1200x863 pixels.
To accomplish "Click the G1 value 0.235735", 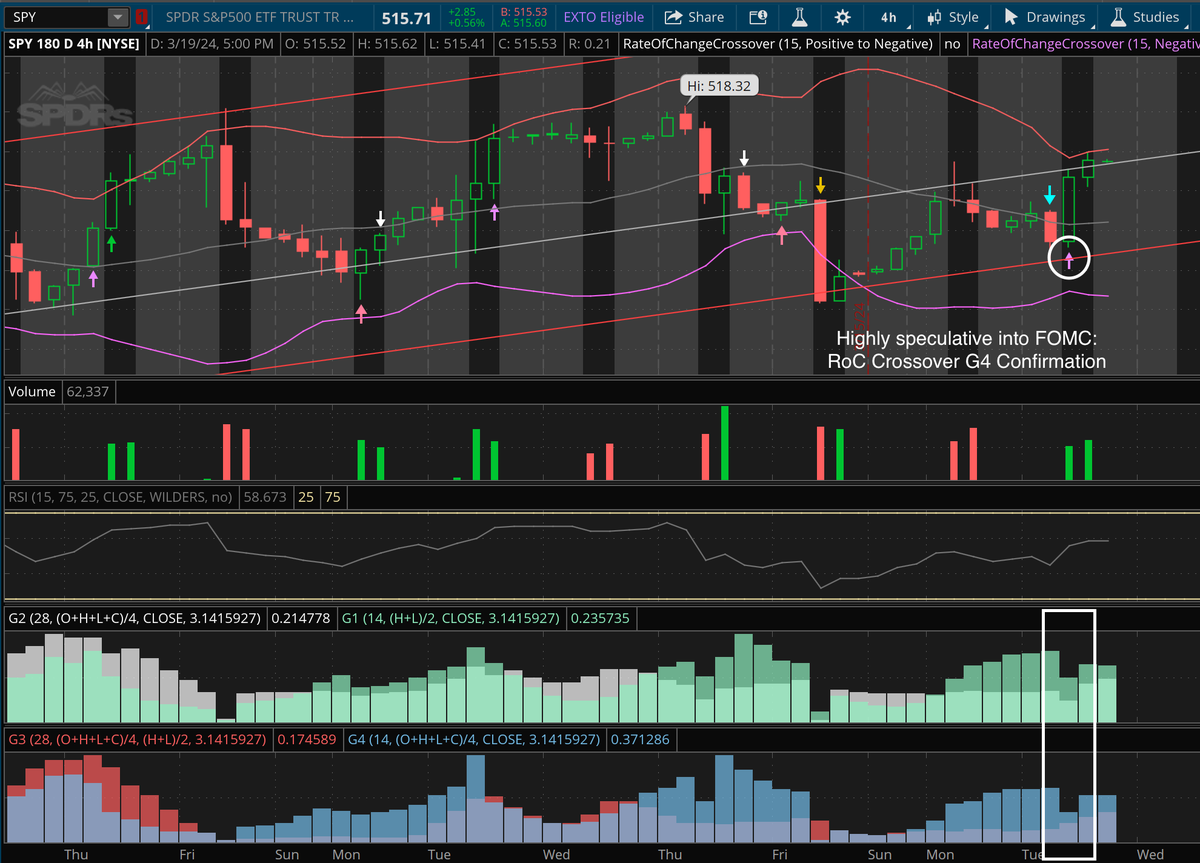I will click(x=602, y=618).
